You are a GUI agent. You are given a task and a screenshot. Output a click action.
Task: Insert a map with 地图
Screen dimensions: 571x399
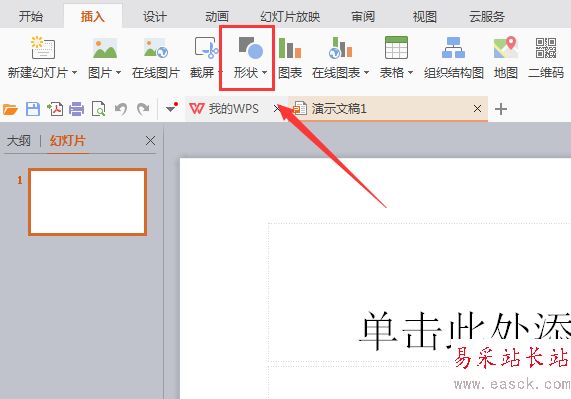(x=506, y=58)
